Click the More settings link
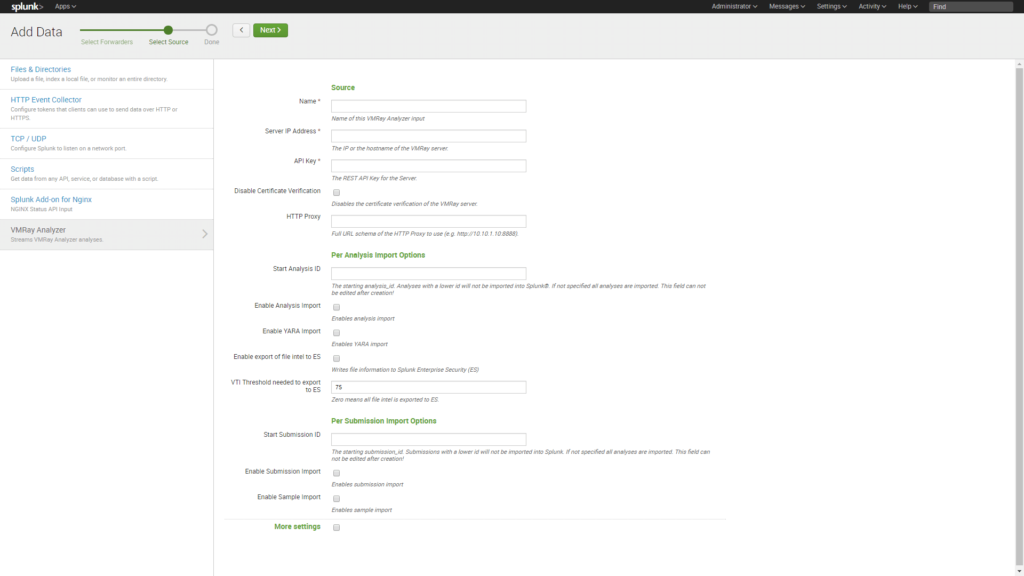 297,527
